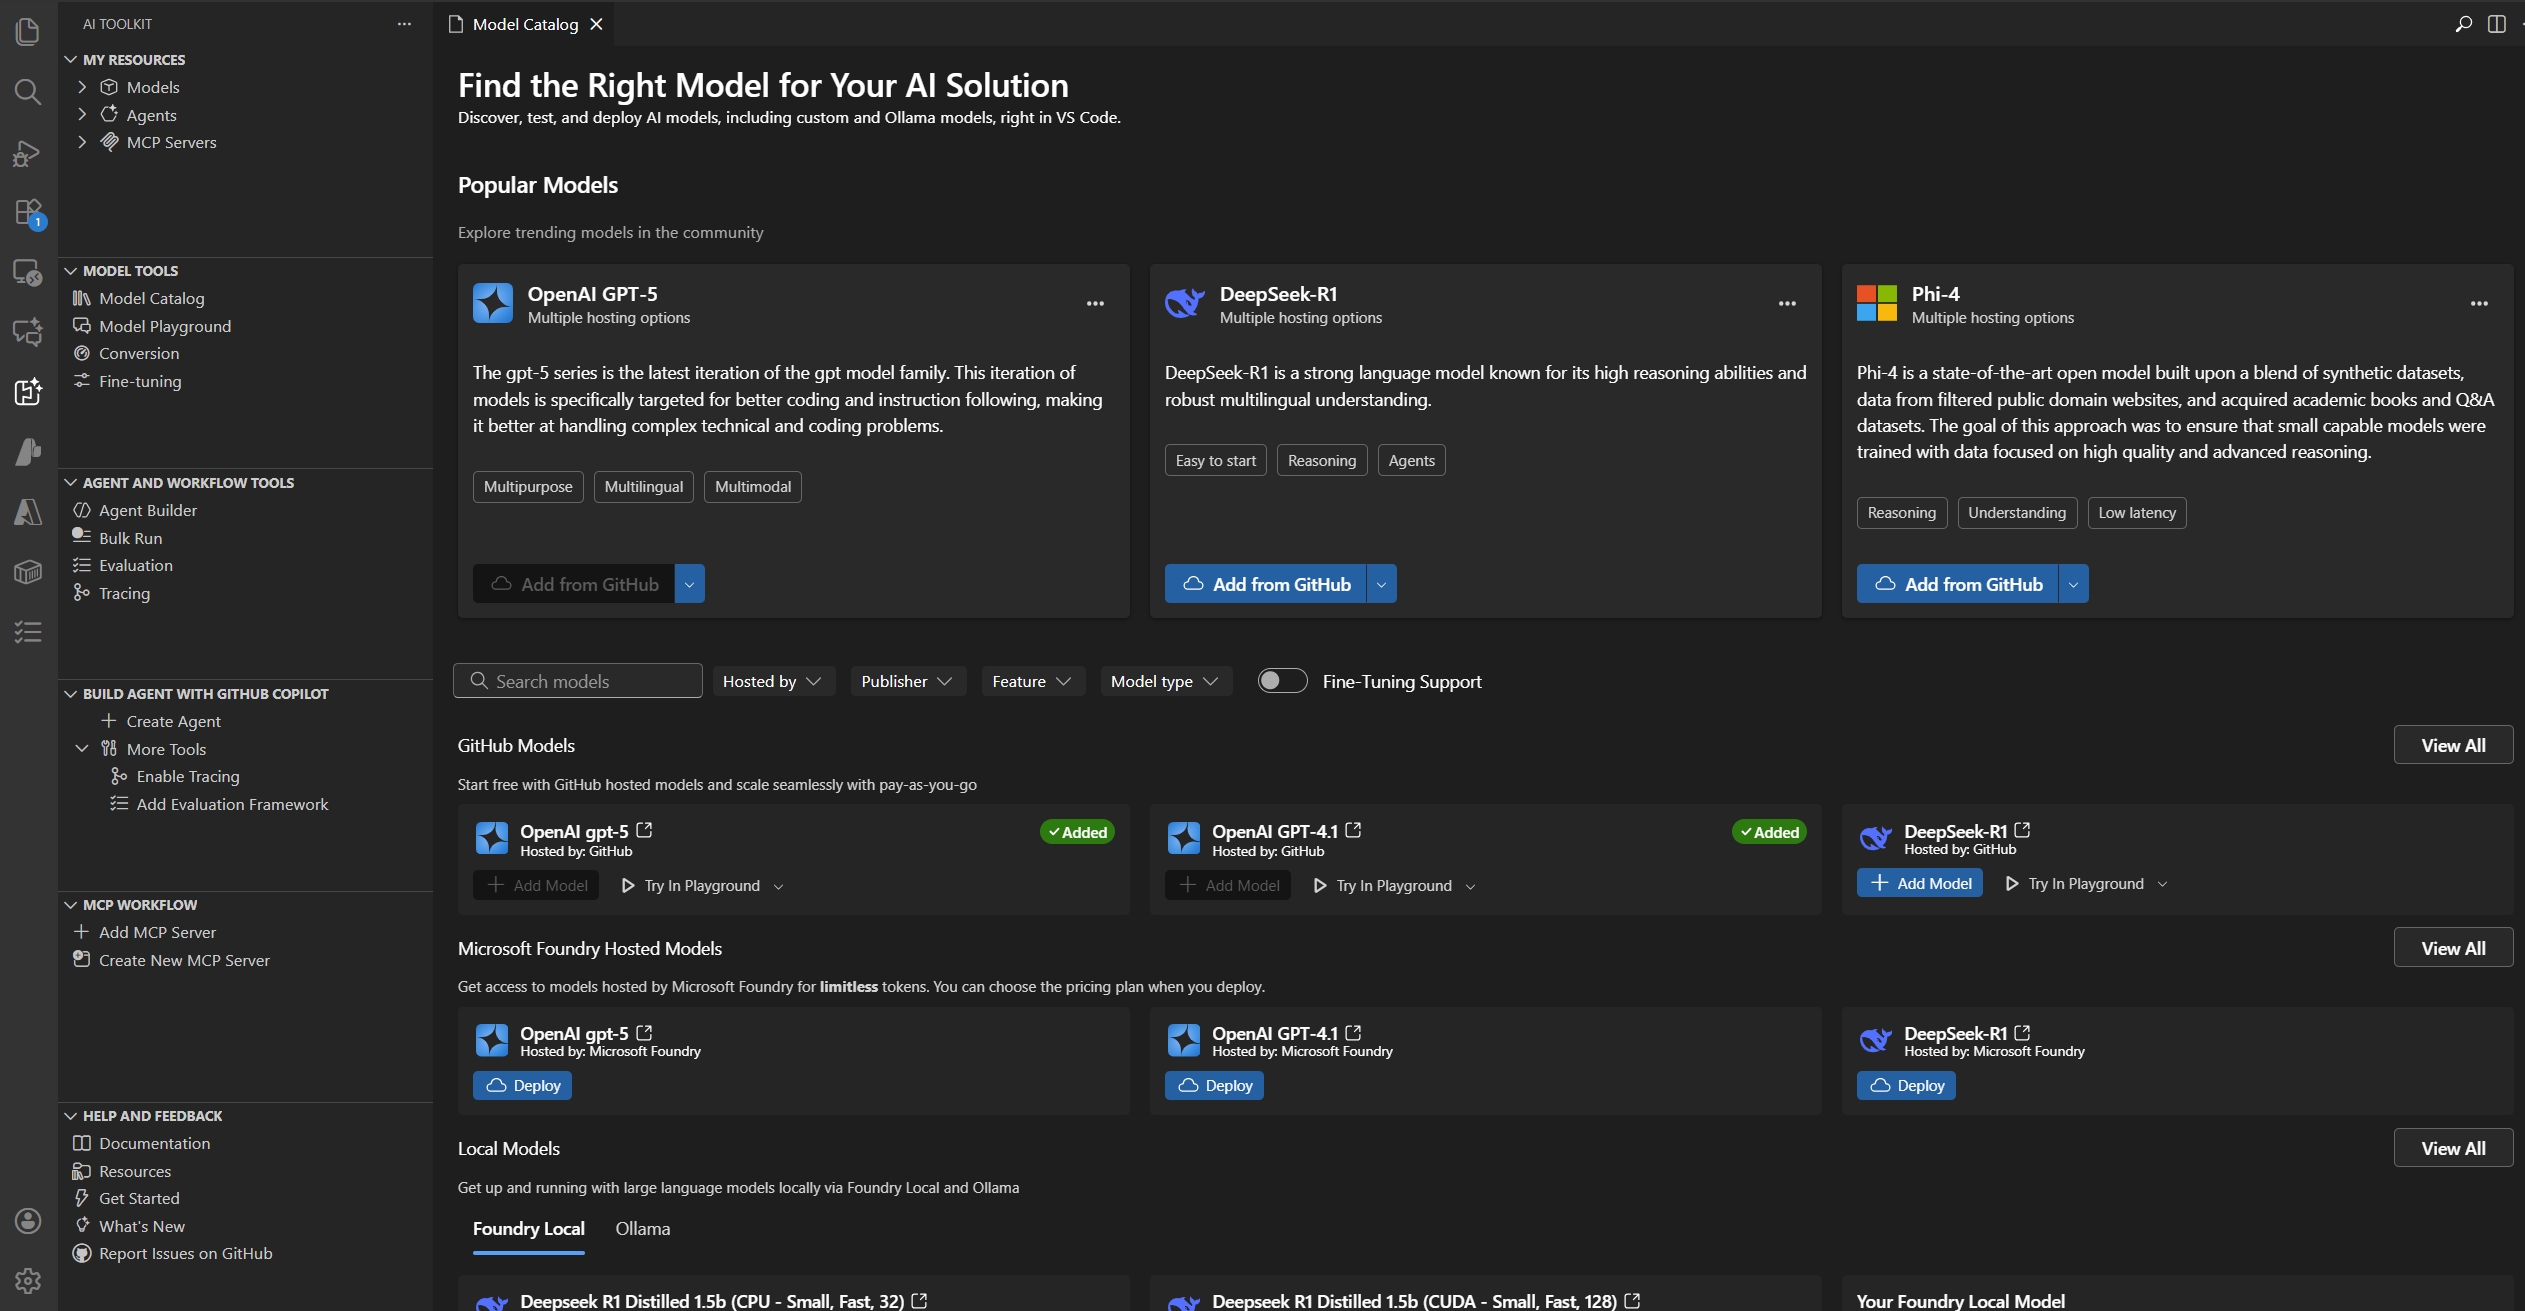2525x1311 pixels.
Task: Open the Extensions view
Action: 27,213
